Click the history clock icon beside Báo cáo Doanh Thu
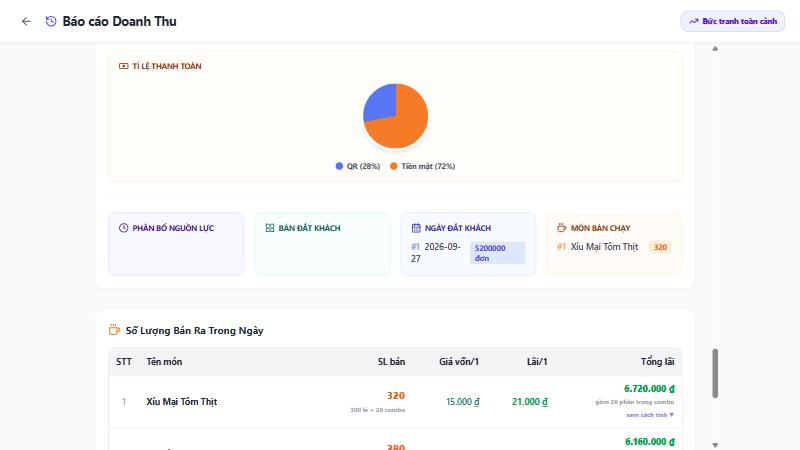Image resolution: width=800 pixels, height=450 pixels. 51,21
